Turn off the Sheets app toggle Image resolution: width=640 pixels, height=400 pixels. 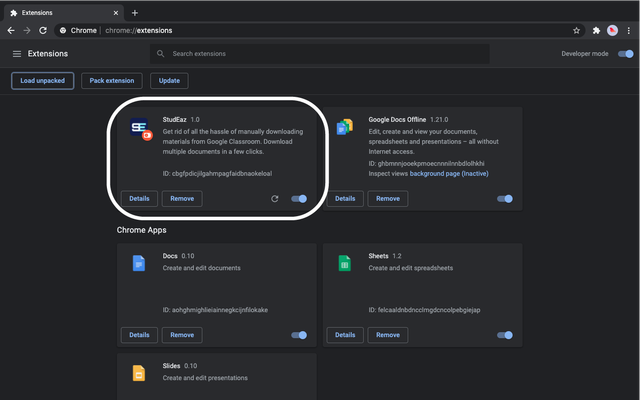pyautogui.click(x=504, y=335)
